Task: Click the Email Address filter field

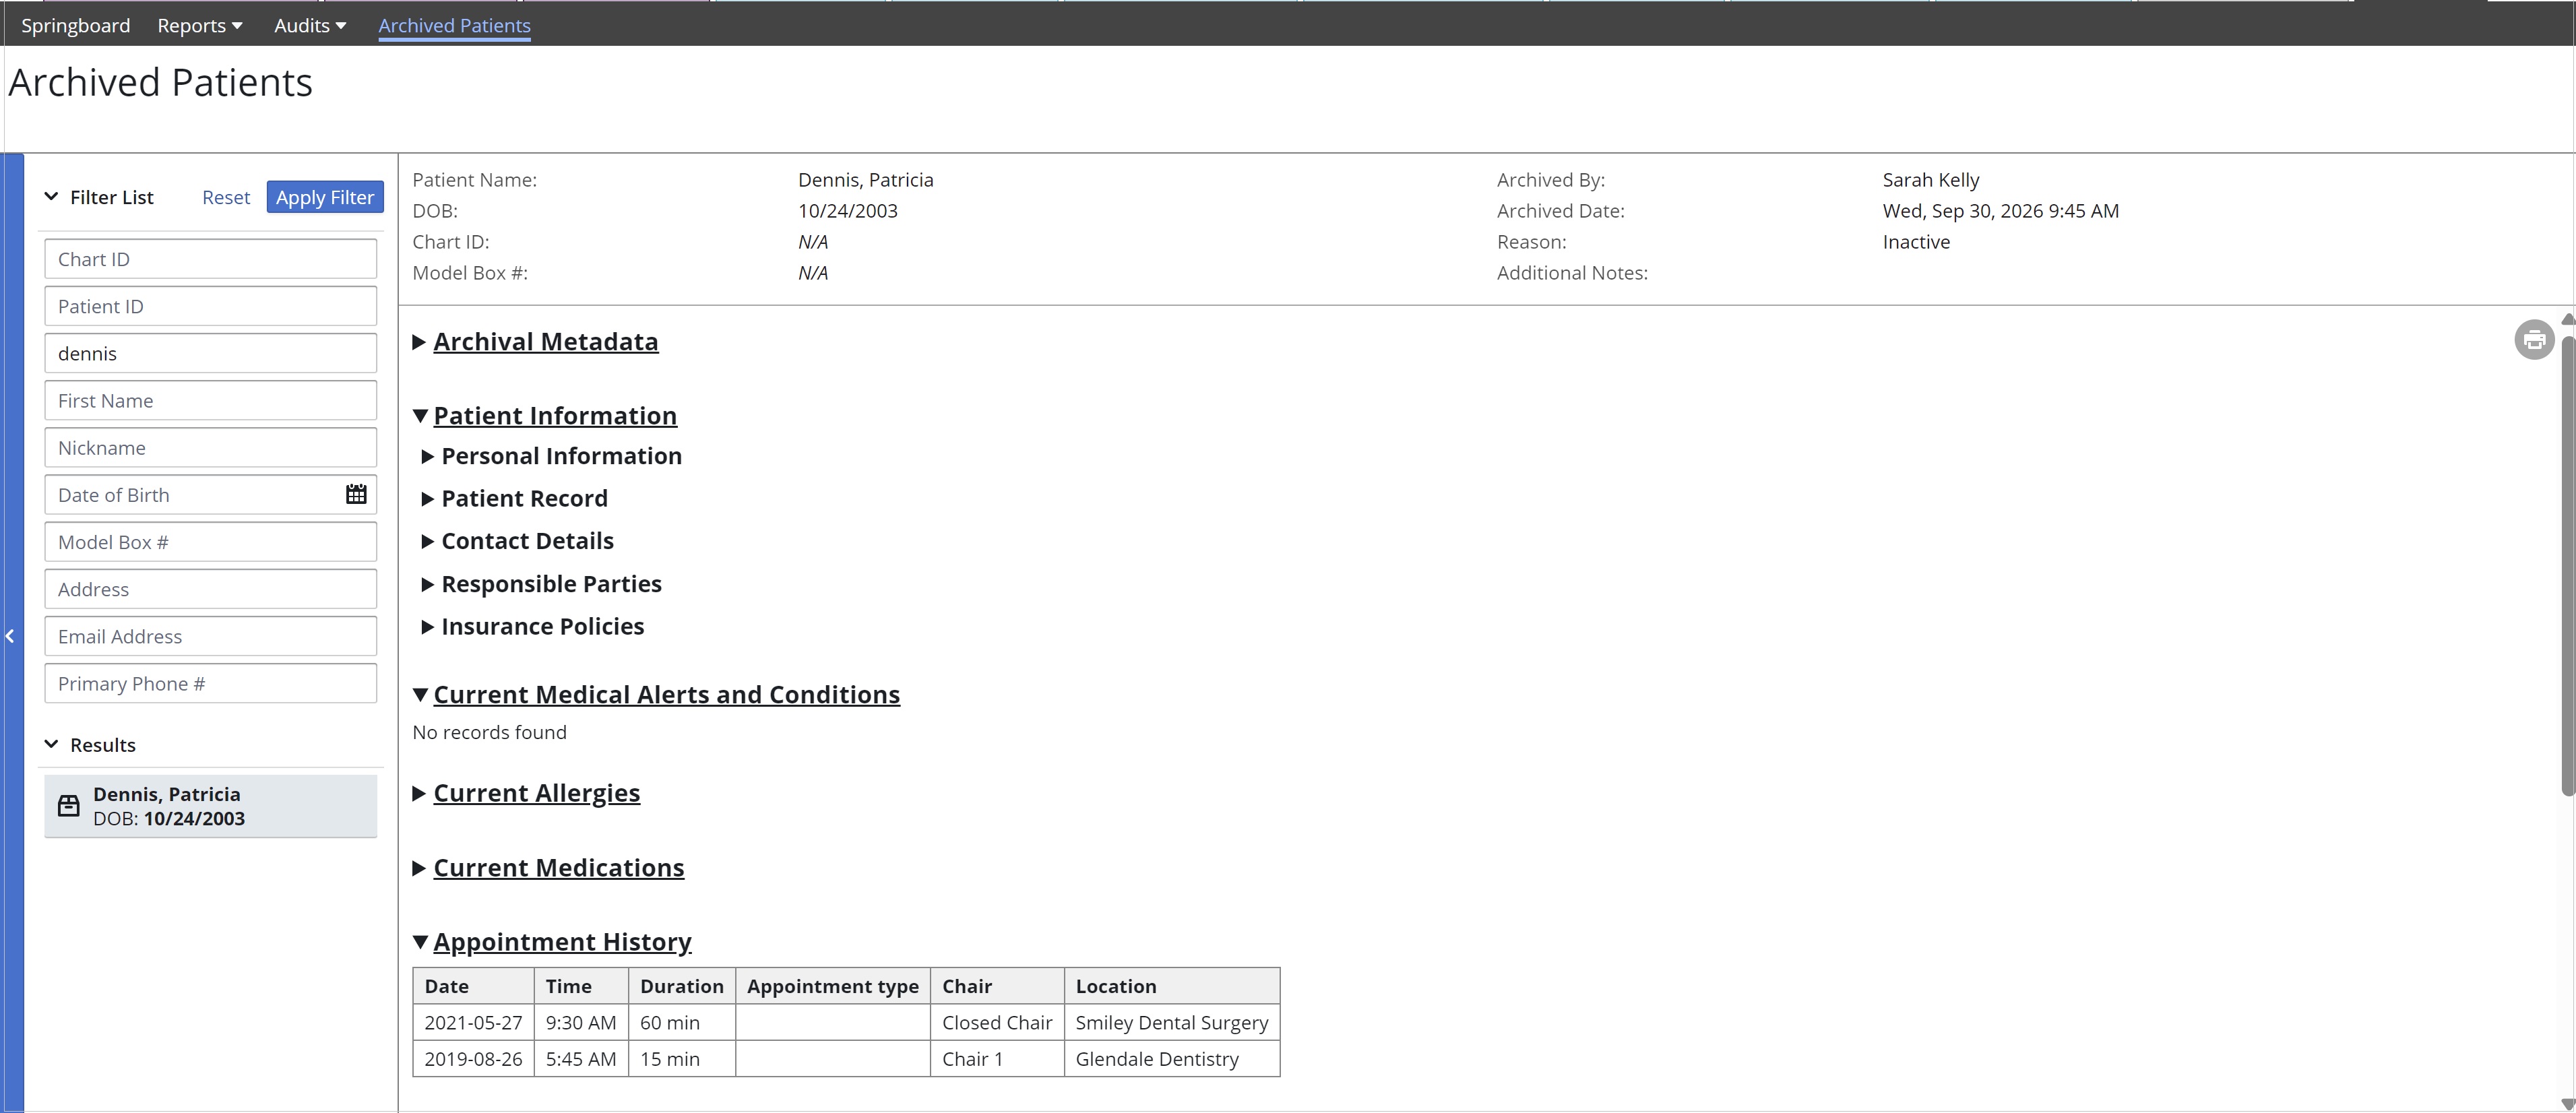Action: tap(211, 636)
